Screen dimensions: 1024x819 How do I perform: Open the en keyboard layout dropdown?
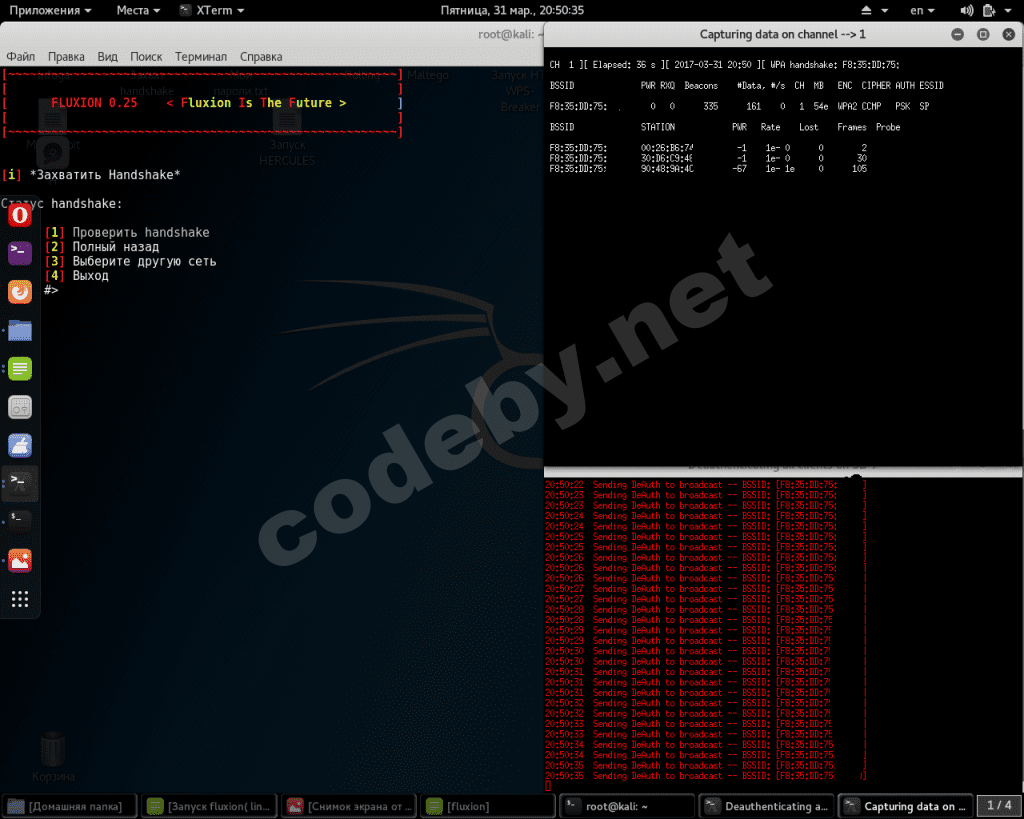922,10
